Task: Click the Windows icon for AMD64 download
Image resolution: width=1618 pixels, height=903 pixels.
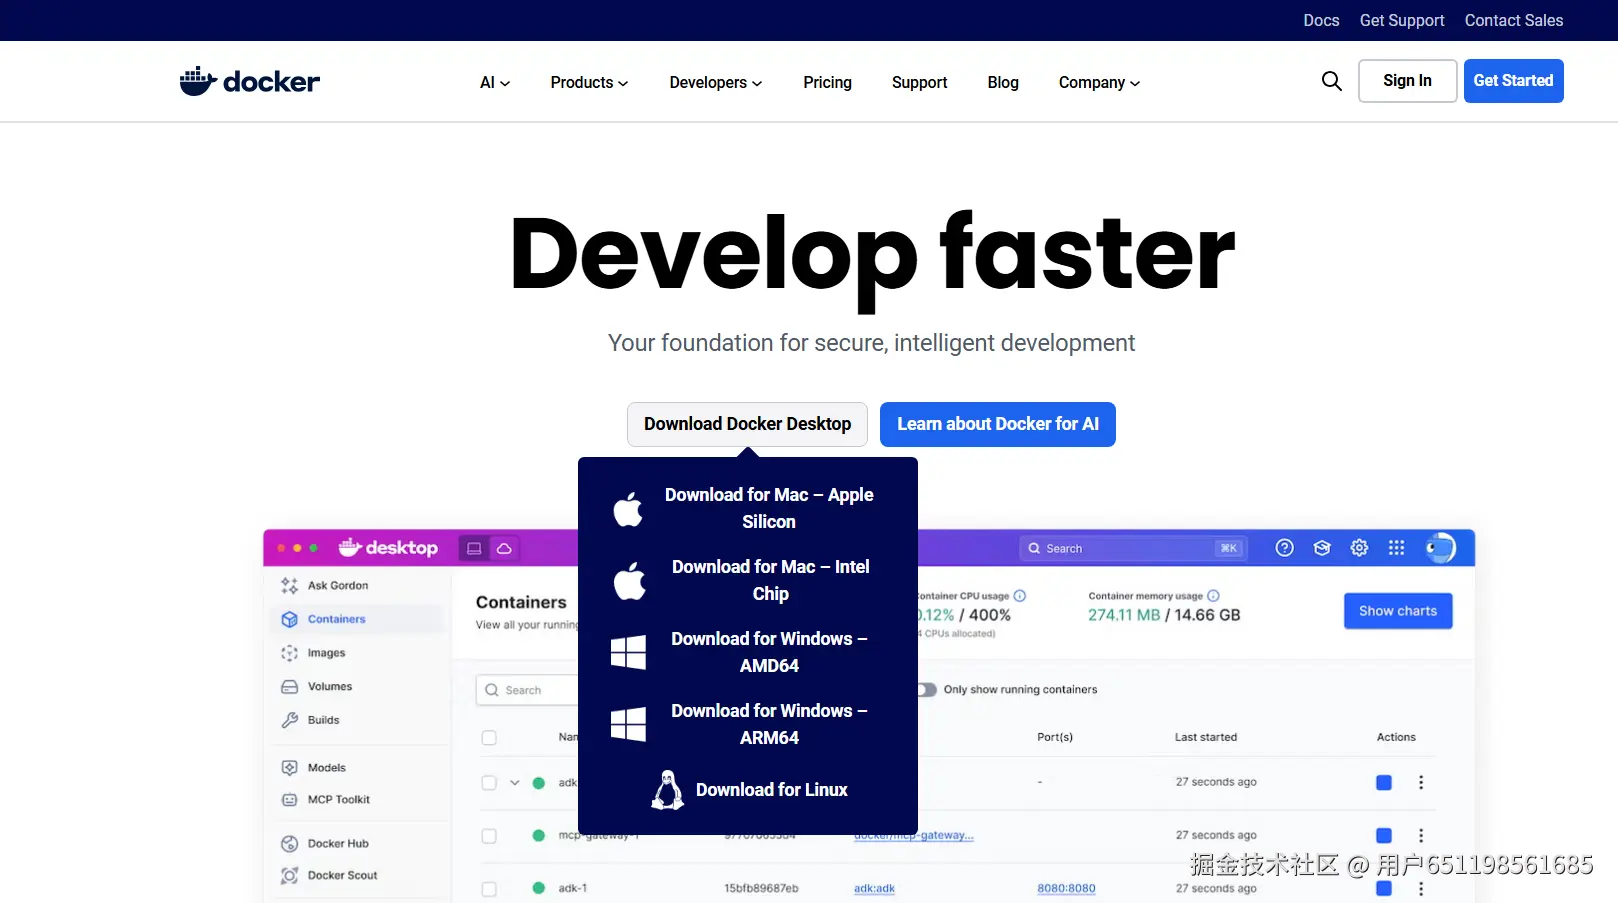Action: pos(628,653)
